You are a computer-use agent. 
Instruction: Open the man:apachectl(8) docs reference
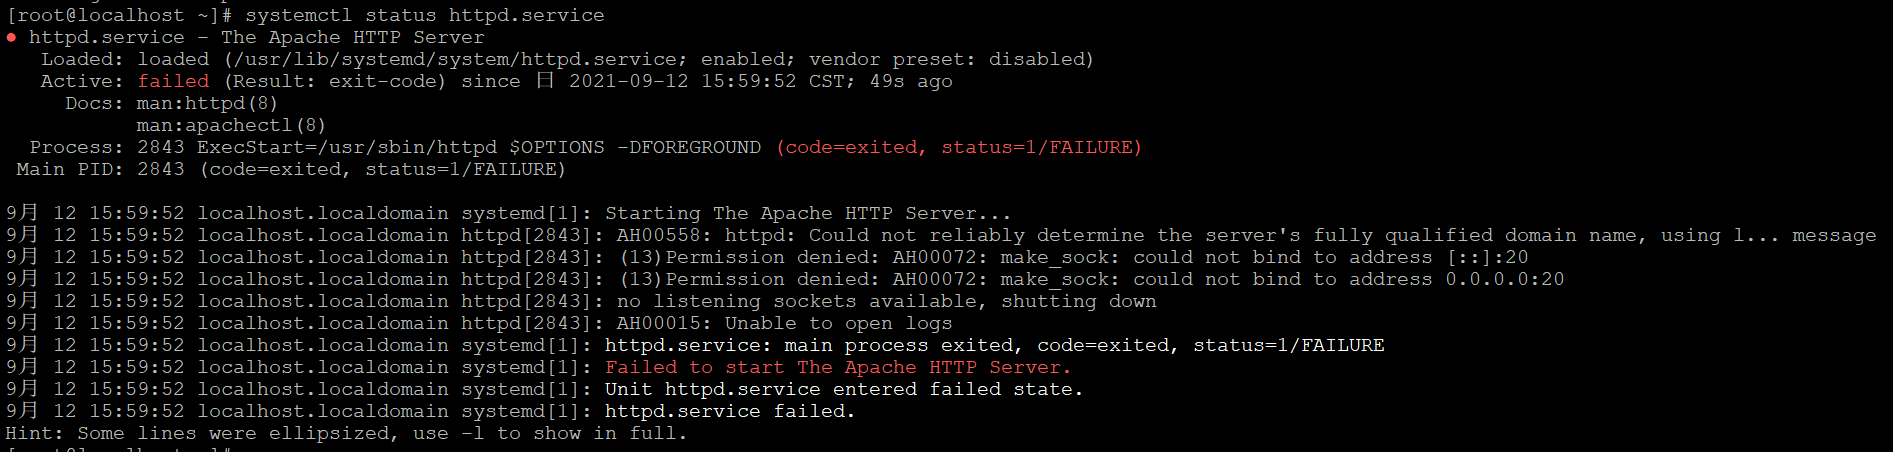[231, 125]
